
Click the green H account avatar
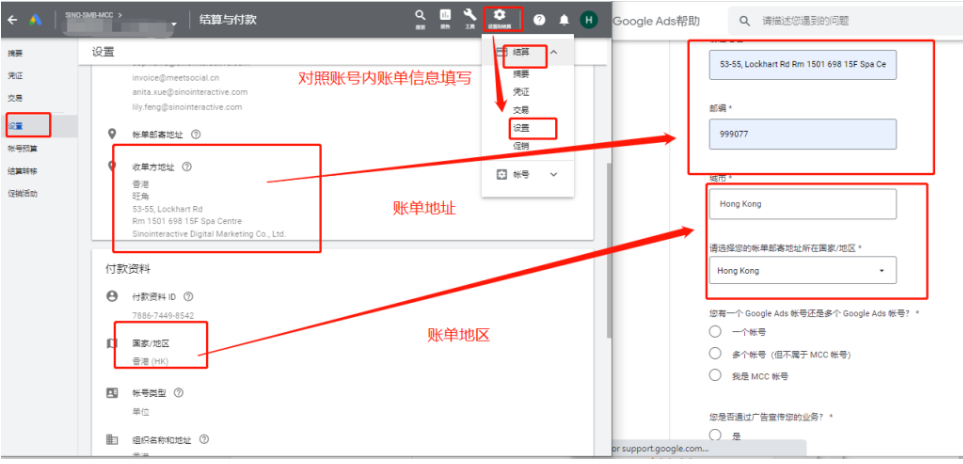click(588, 20)
